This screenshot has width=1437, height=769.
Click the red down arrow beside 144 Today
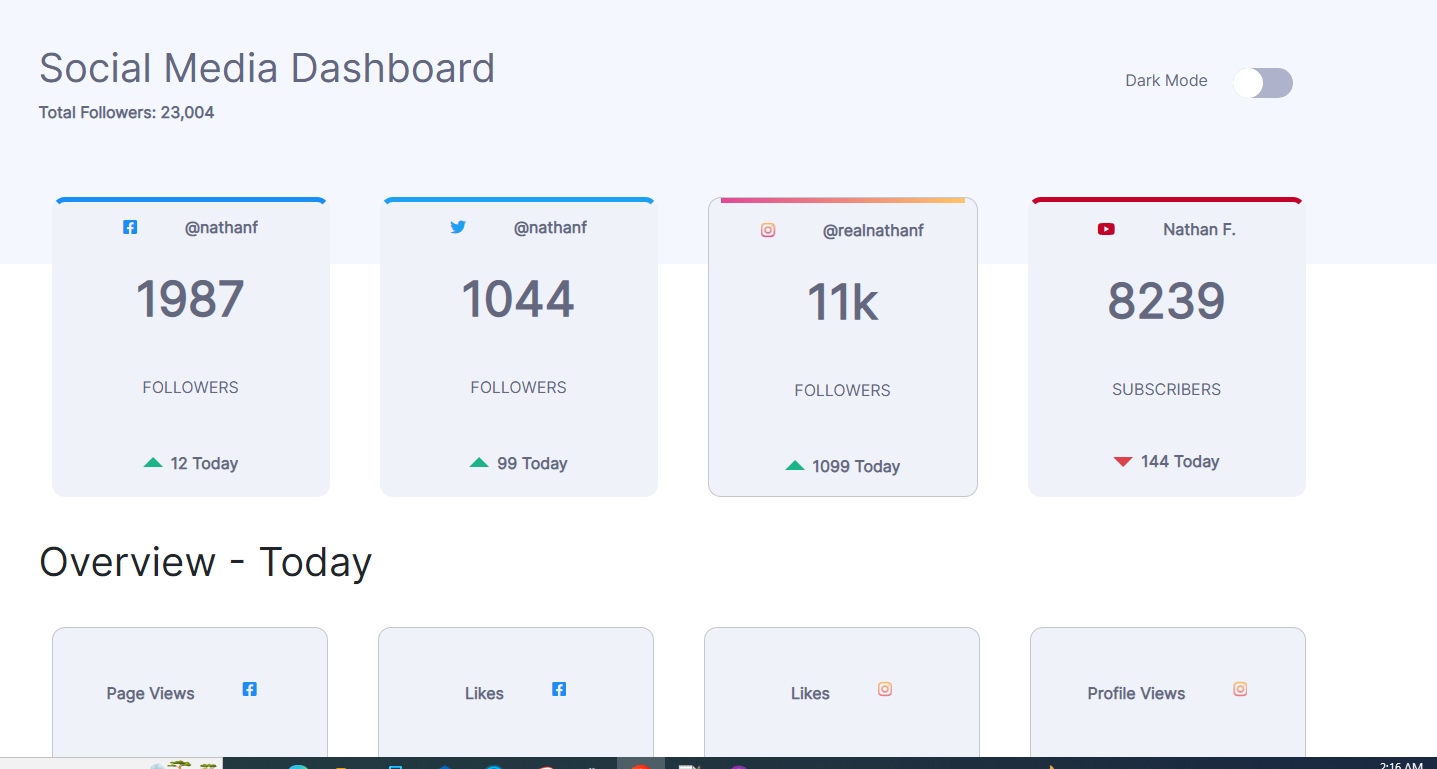coord(1122,461)
